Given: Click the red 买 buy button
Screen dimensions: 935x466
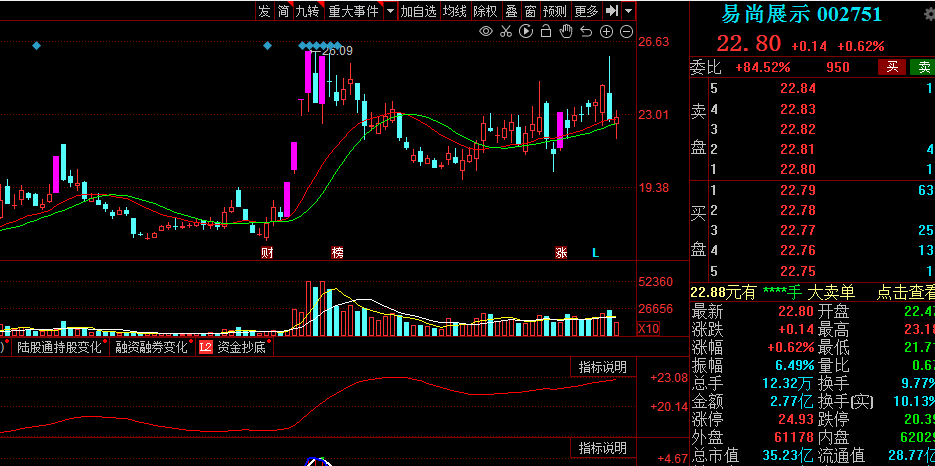Looking at the screenshot, I should (x=890, y=67).
